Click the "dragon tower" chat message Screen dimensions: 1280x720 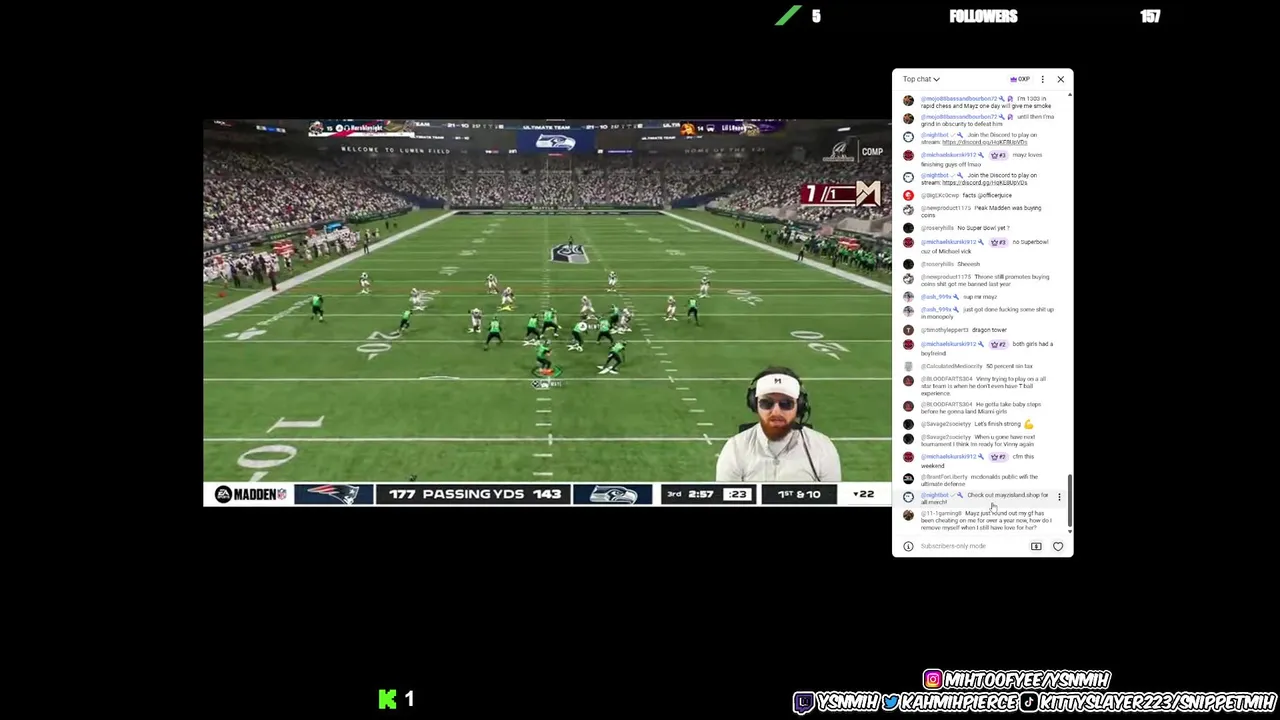click(x=988, y=330)
